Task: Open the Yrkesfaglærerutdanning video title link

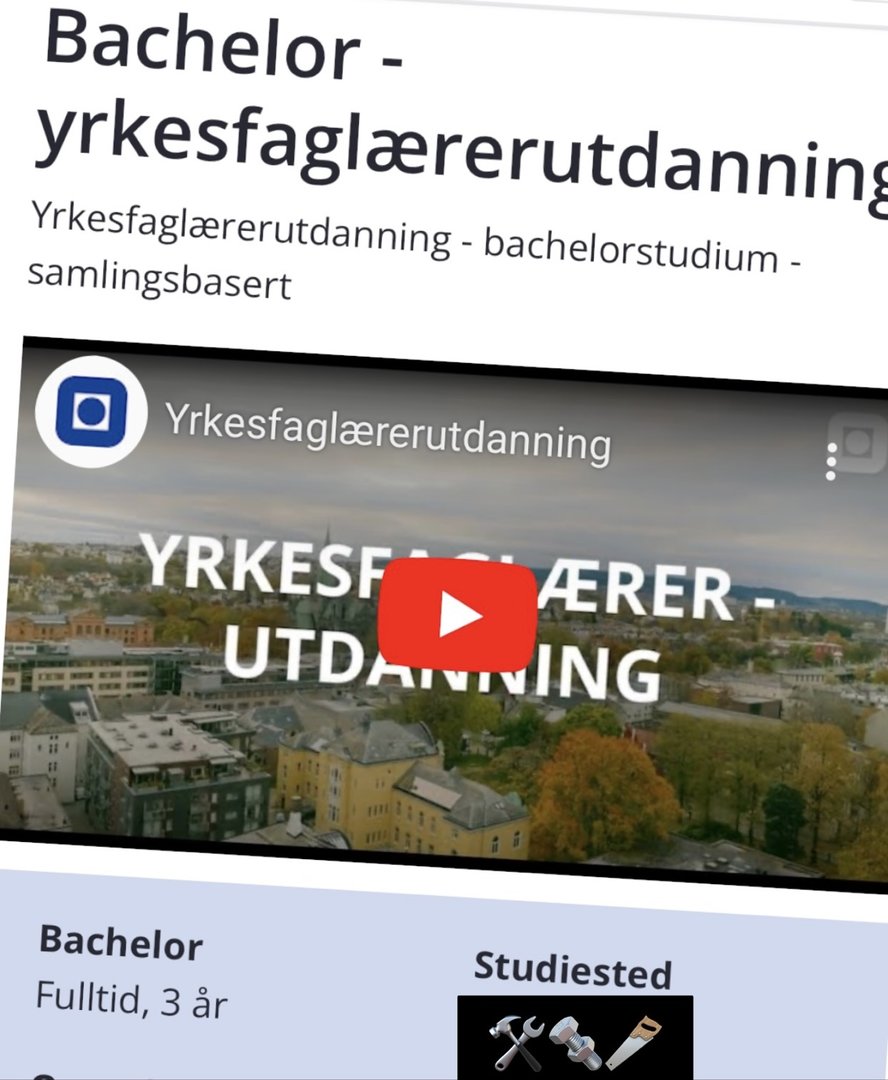Action: coord(388,432)
